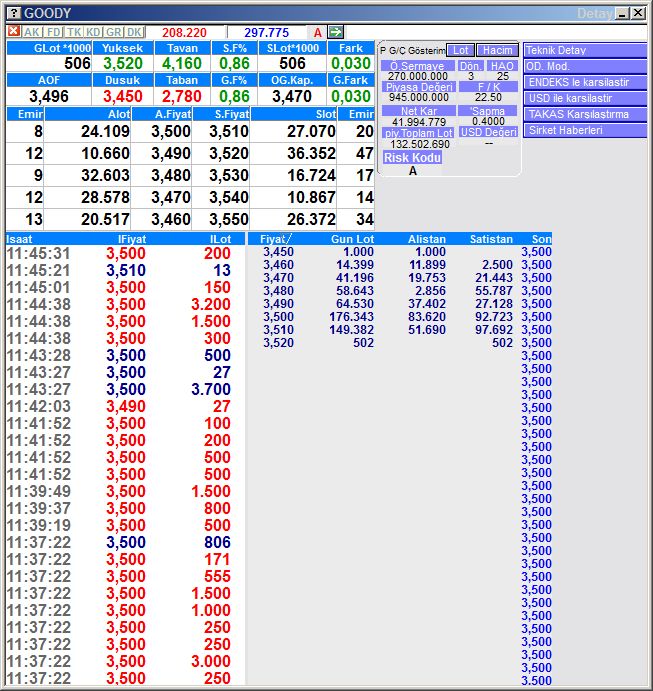653x691 pixels.
Task: Open Sirket Haberleri
Action: pyautogui.click(x=585, y=130)
